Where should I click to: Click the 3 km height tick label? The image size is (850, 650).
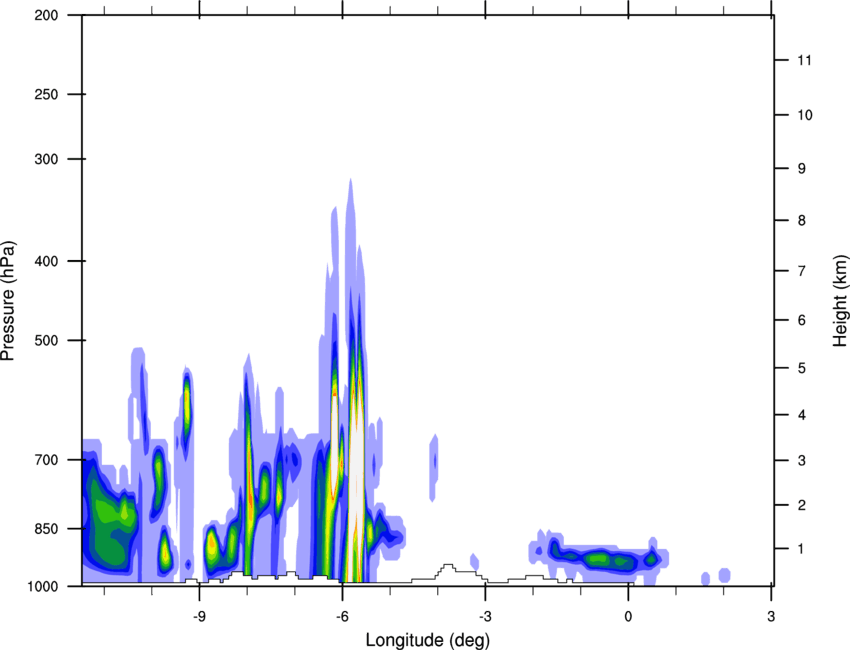[x=802, y=460]
